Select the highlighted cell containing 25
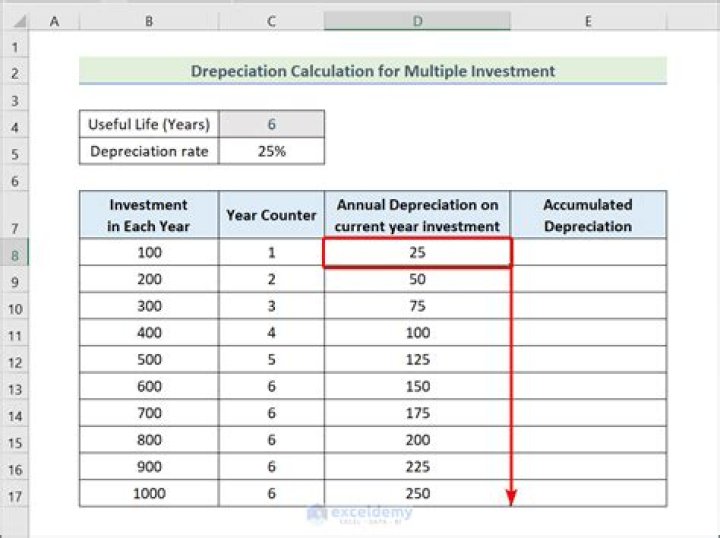The image size is (720, 538). coord(417,254)
